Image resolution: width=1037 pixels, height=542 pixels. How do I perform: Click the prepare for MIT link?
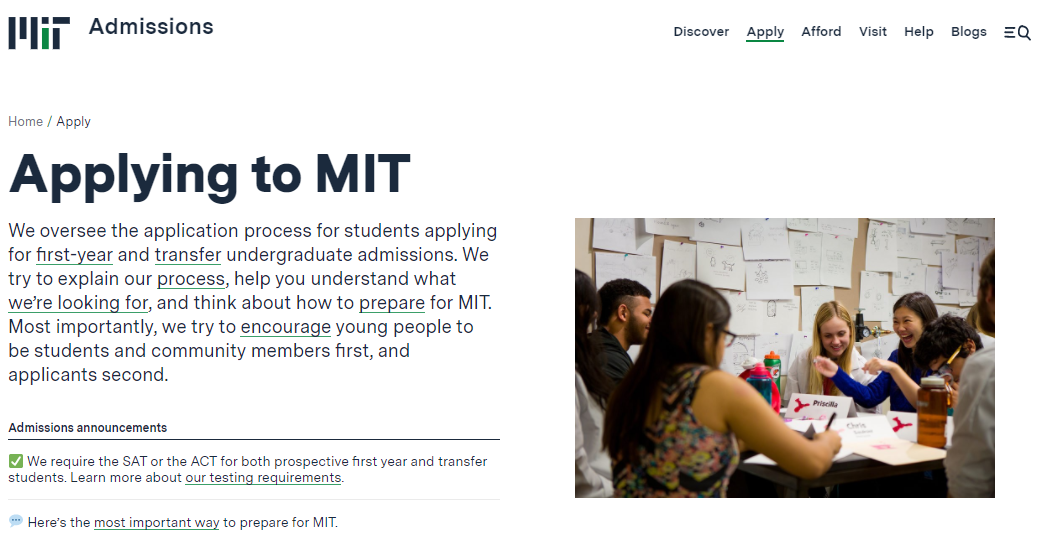[392, 303]
